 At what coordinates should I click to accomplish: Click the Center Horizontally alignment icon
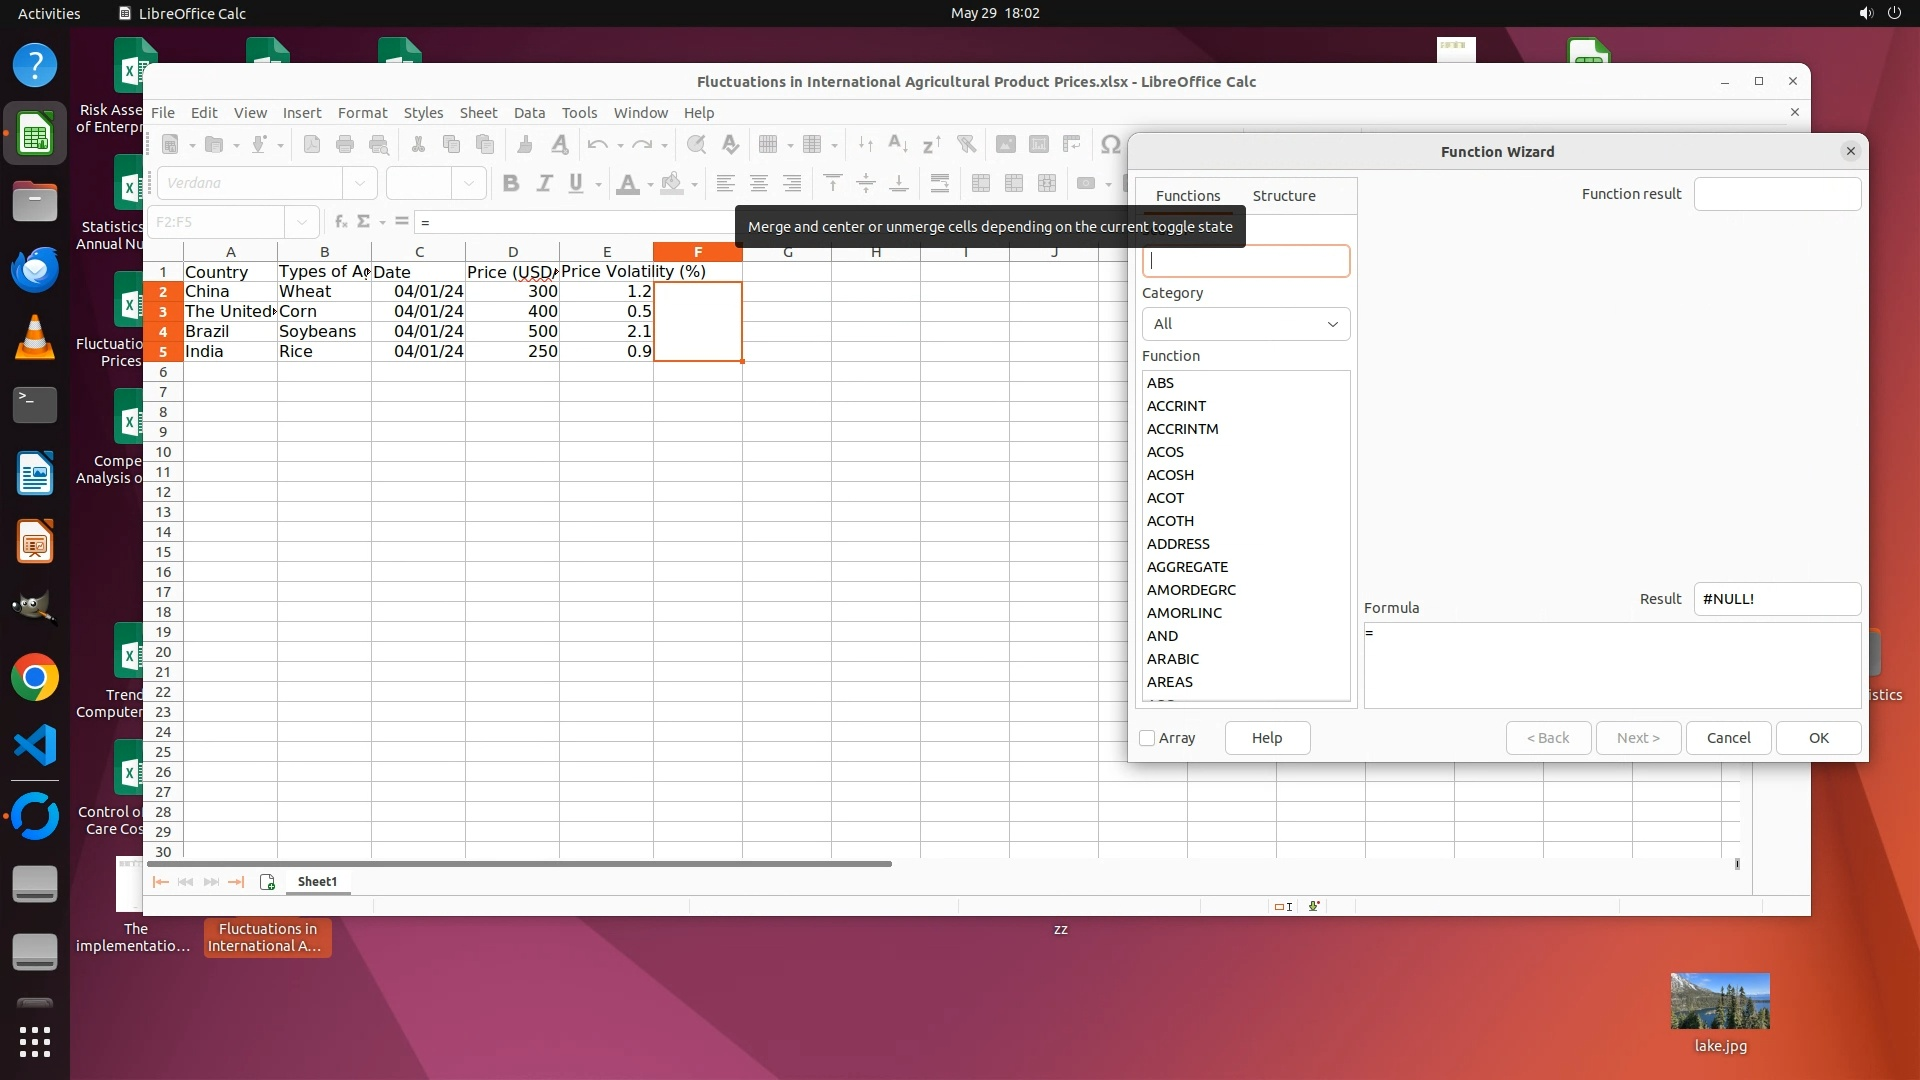tap(758, 183)
